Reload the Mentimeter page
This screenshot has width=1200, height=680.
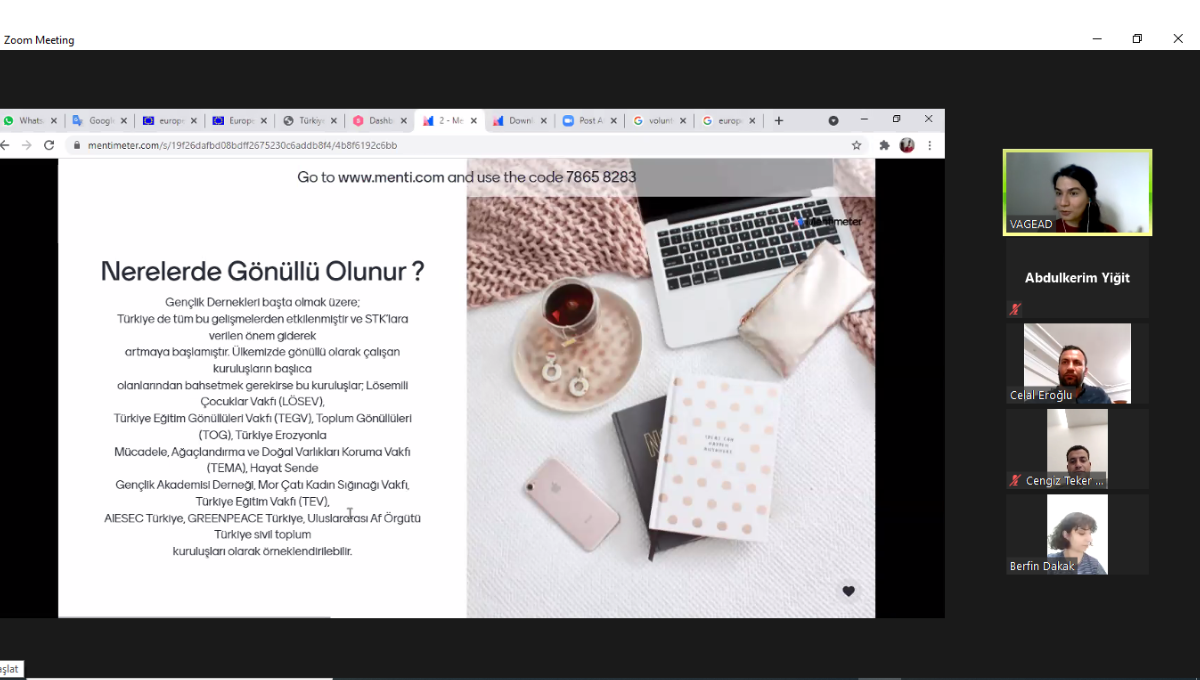[x=49, y=145]
